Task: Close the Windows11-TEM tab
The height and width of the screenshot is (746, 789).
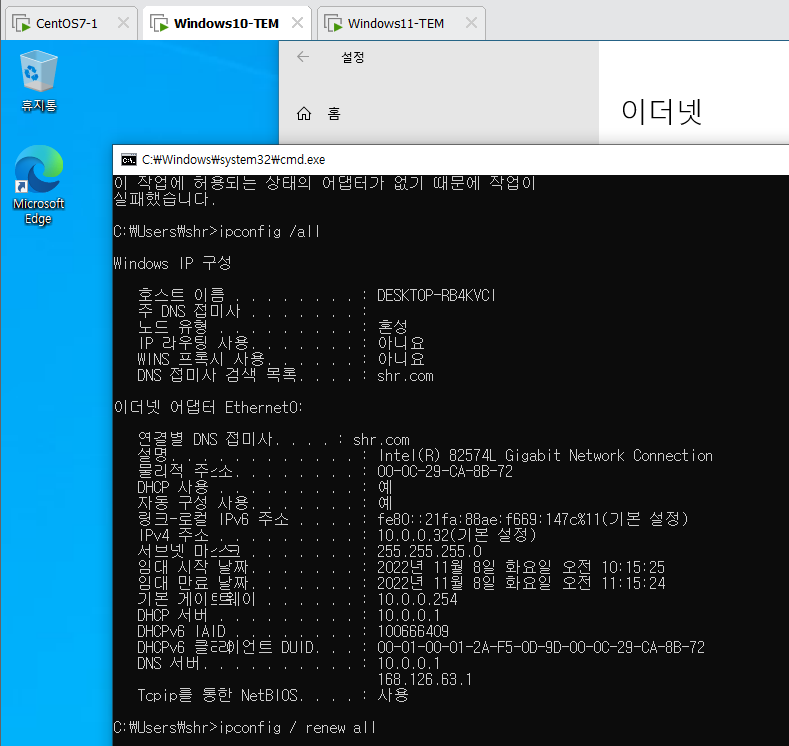Action: [x=471, y=23]
